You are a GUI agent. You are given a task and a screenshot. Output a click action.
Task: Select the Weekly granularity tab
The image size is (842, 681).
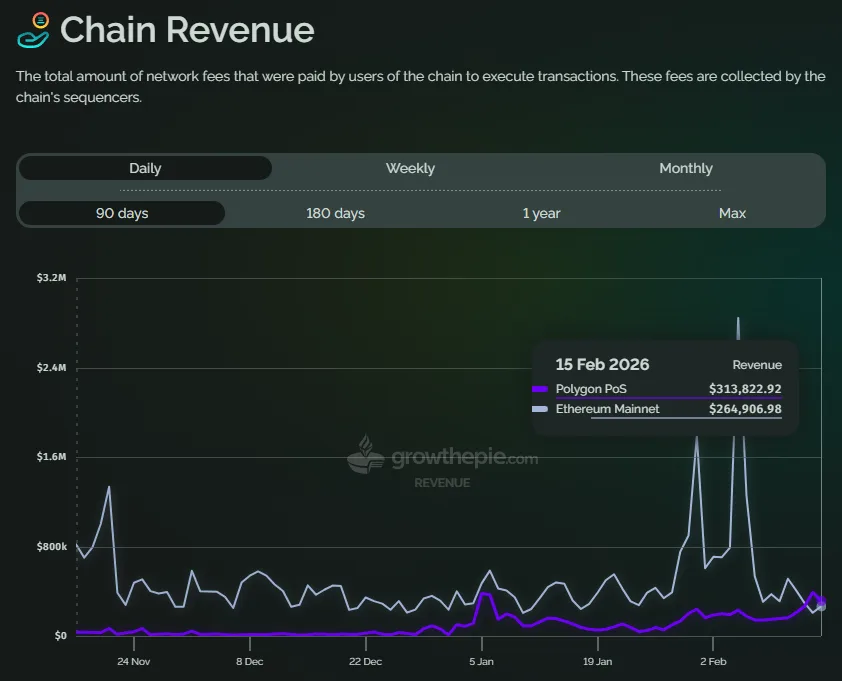click(x=410, y=168)
